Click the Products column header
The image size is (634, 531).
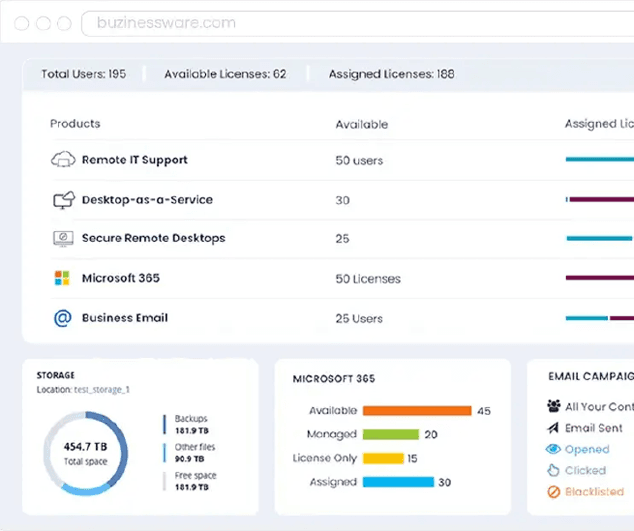coord(75,124)
